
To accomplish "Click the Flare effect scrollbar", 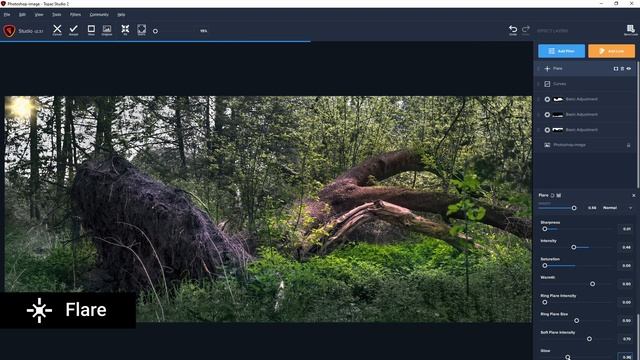I will (x=638, y=337).
